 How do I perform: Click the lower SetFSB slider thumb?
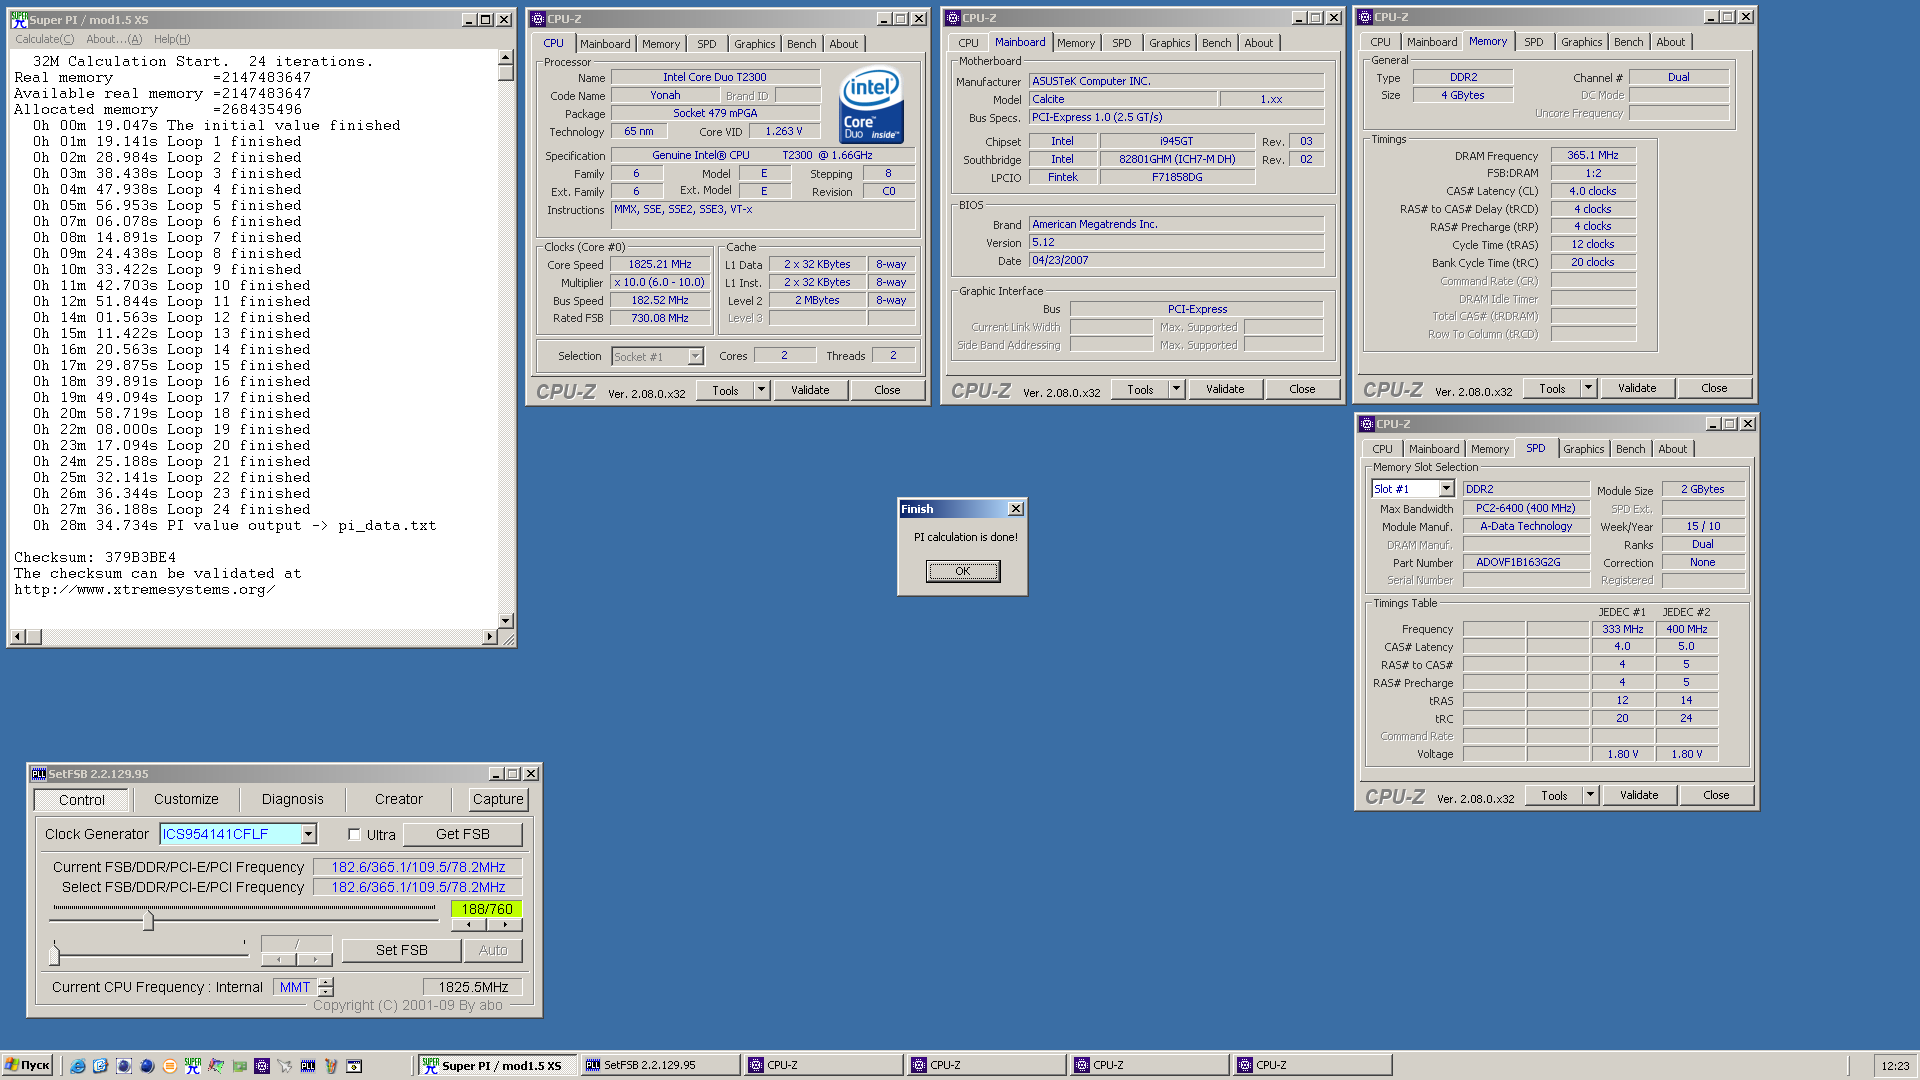click(x=54, y=954)
